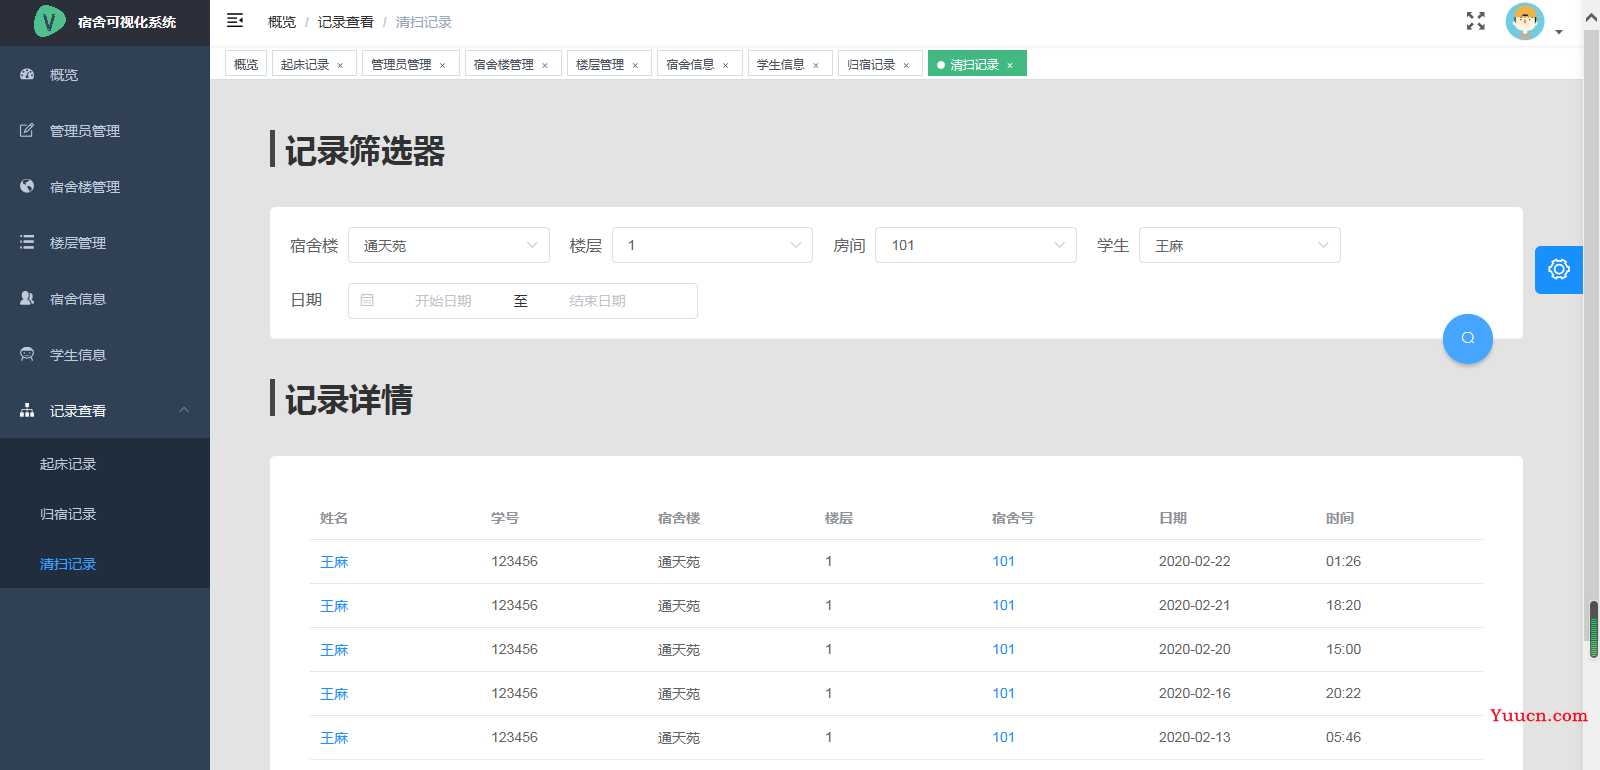Image resolution: width=1600 pixels, height=770 pixels.
Task: Open 宿舍信息 in the sidebar
Action: coord(105,299)
